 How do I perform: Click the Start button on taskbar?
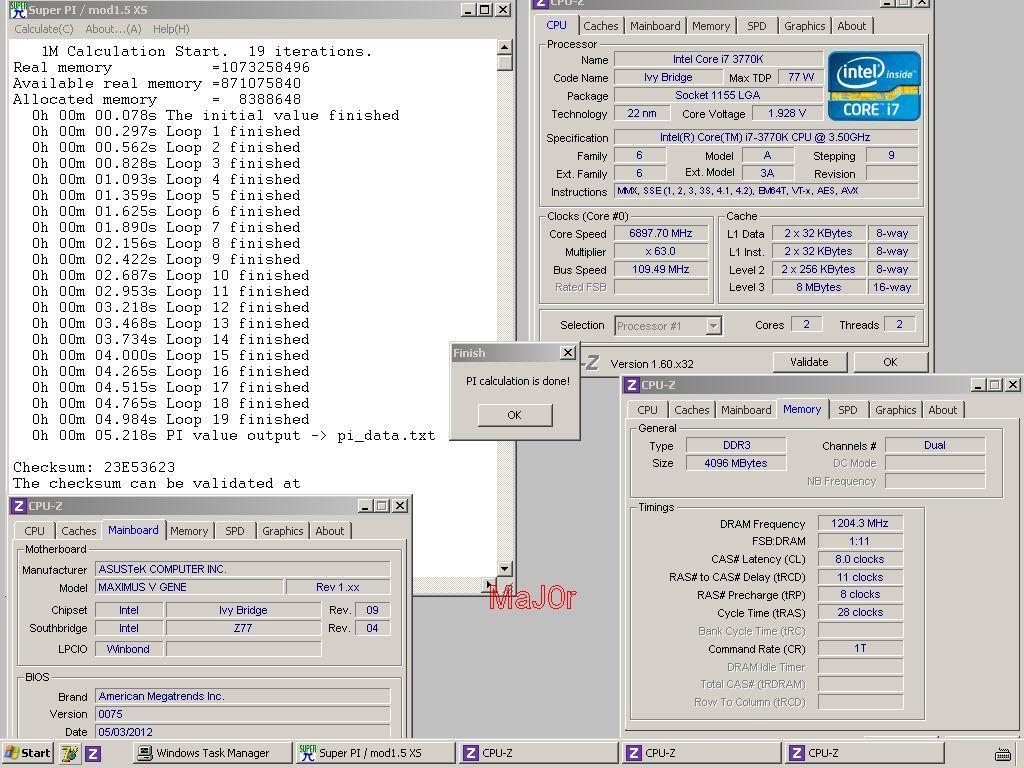28,753
